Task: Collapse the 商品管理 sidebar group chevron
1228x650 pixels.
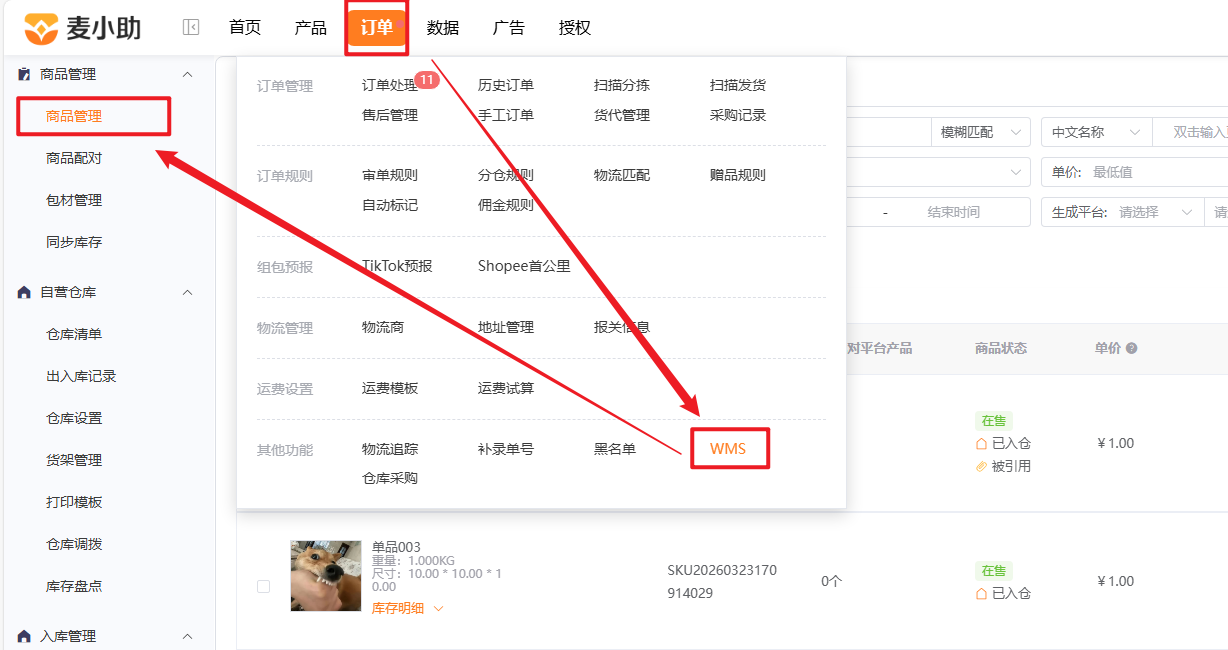Action: [x=187, y=74]
